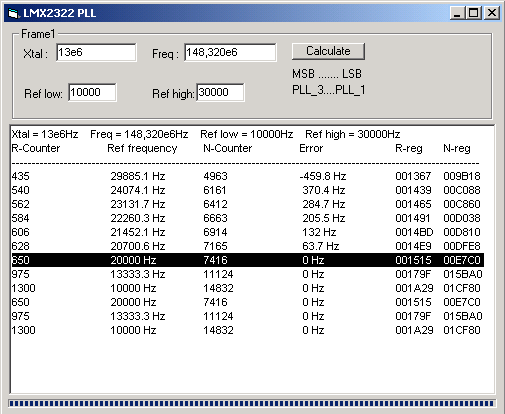Maximize the LMX2322 PLL window
505x414 pixels.
[473, 13]
